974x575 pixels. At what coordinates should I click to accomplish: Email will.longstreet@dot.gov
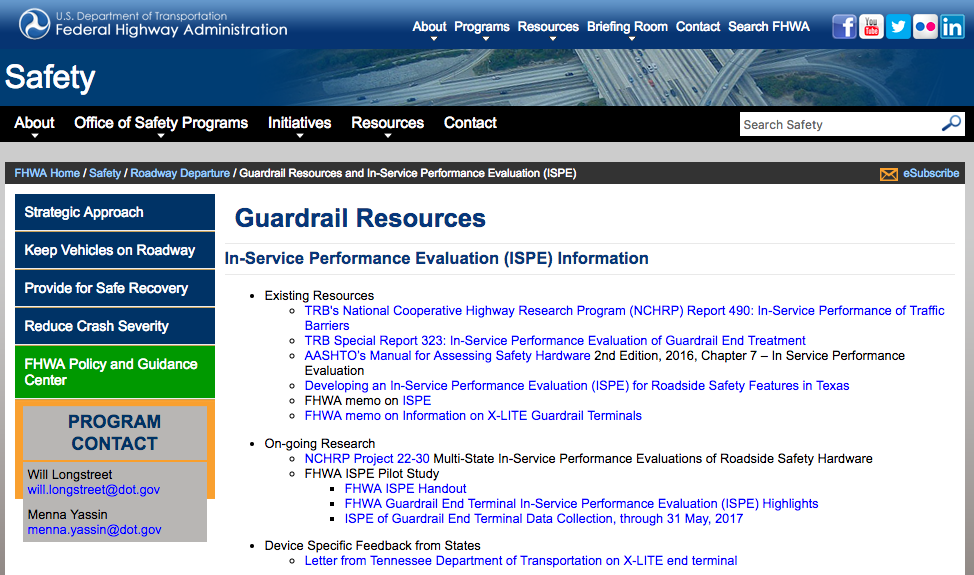coord(93,490)
